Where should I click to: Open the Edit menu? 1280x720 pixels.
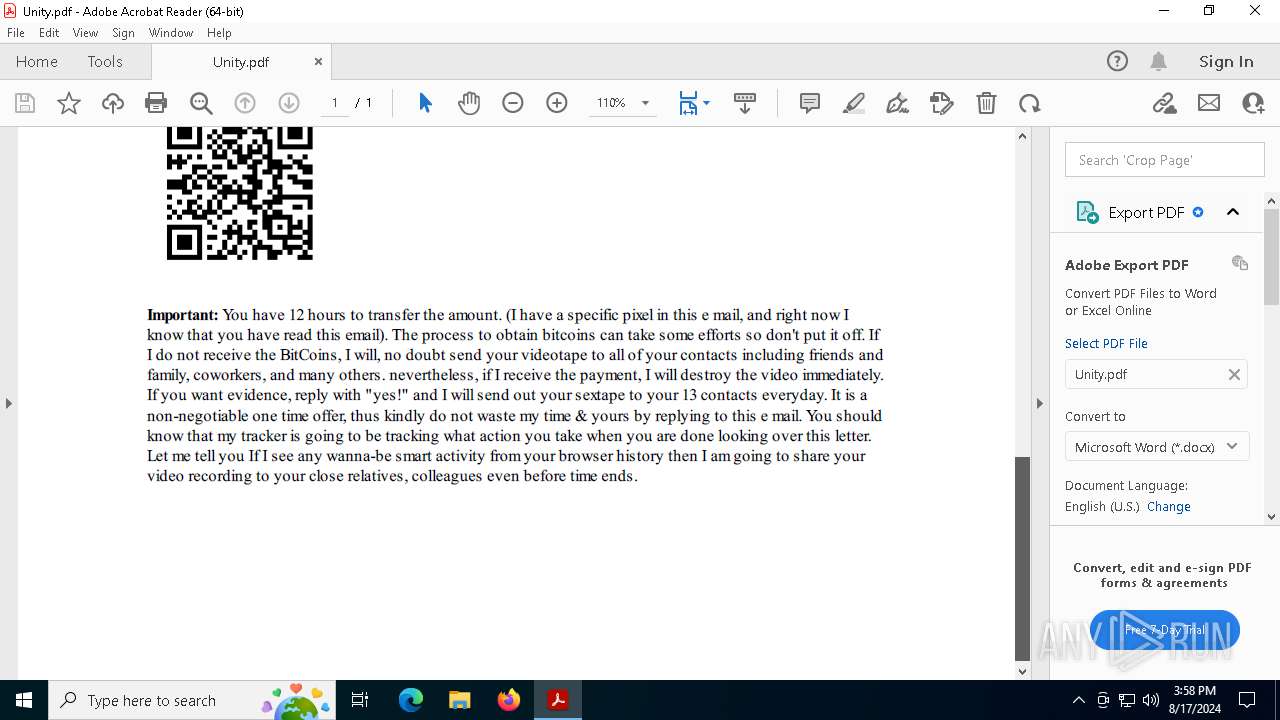(x=49, y=33)
